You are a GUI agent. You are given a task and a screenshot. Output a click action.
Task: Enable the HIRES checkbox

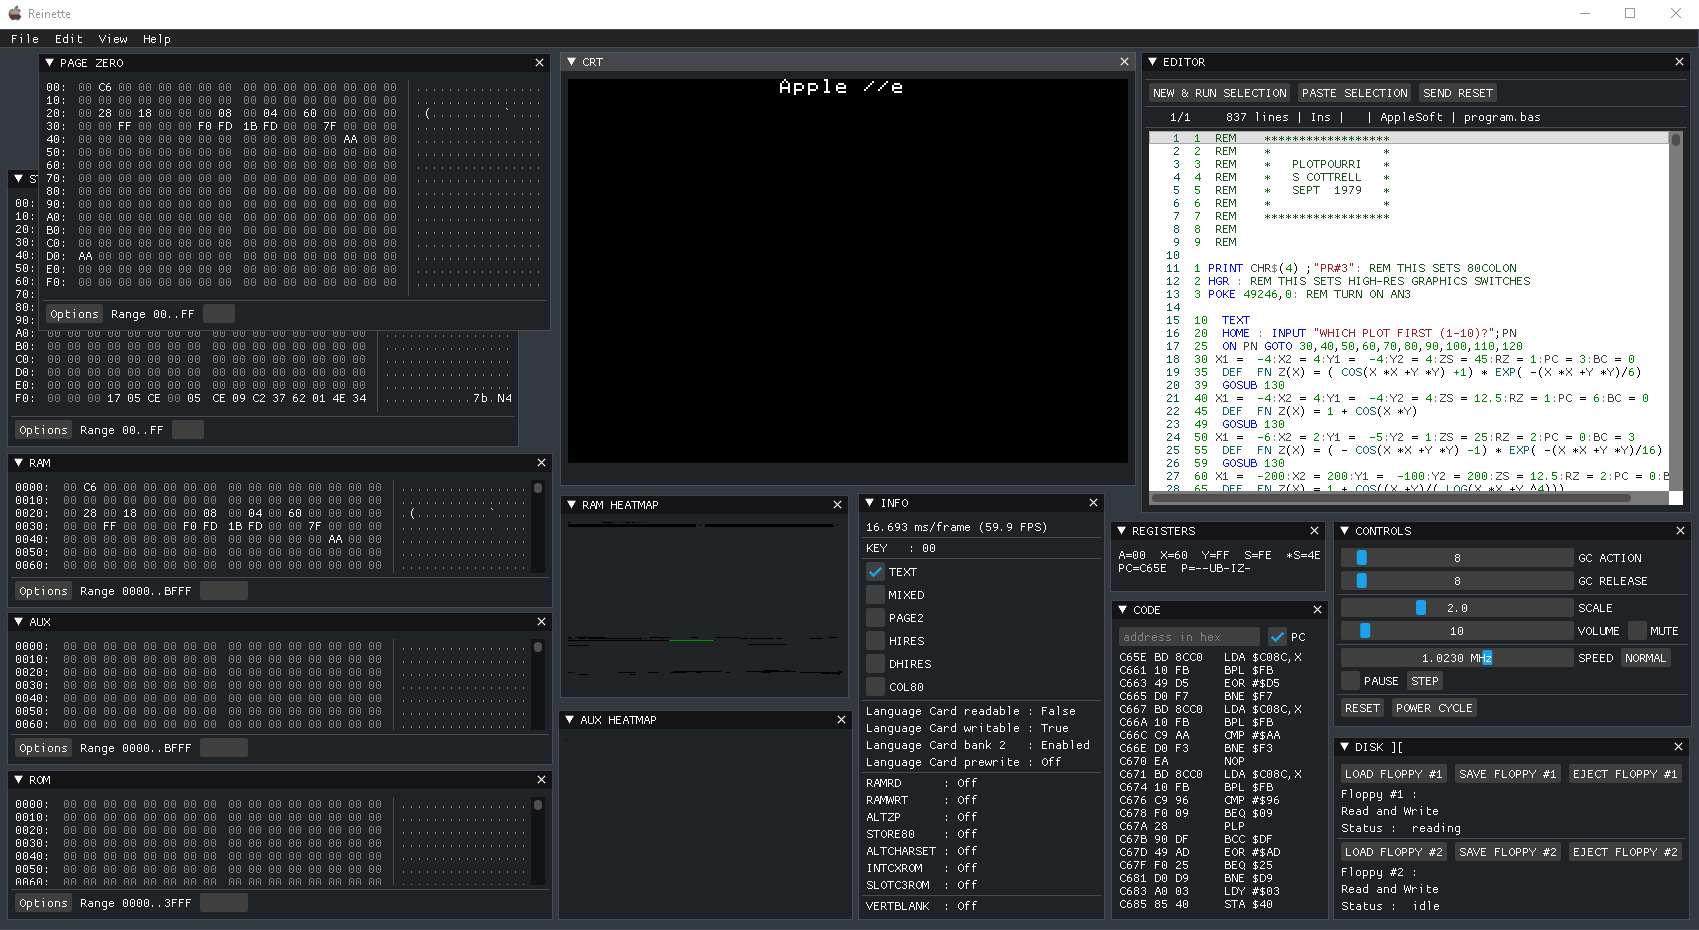point(875,641)
